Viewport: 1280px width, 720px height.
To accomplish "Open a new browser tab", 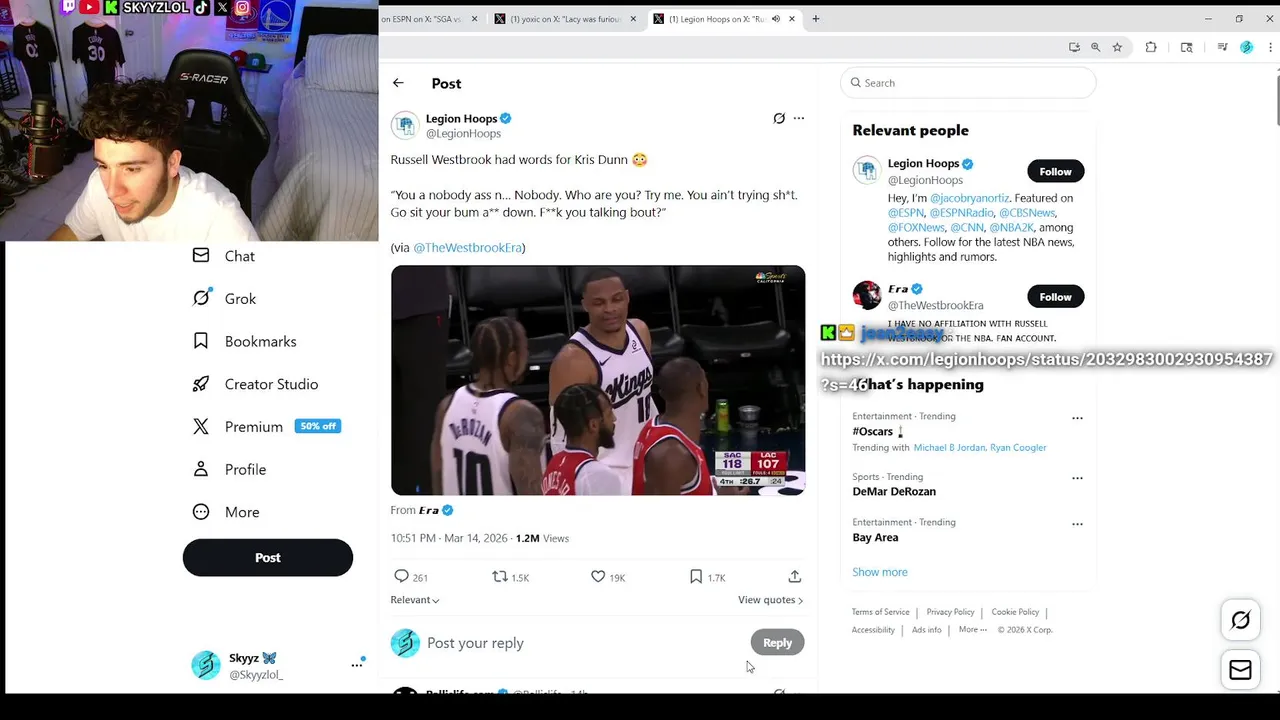I will pyautogui.click(x=816, y=19).
